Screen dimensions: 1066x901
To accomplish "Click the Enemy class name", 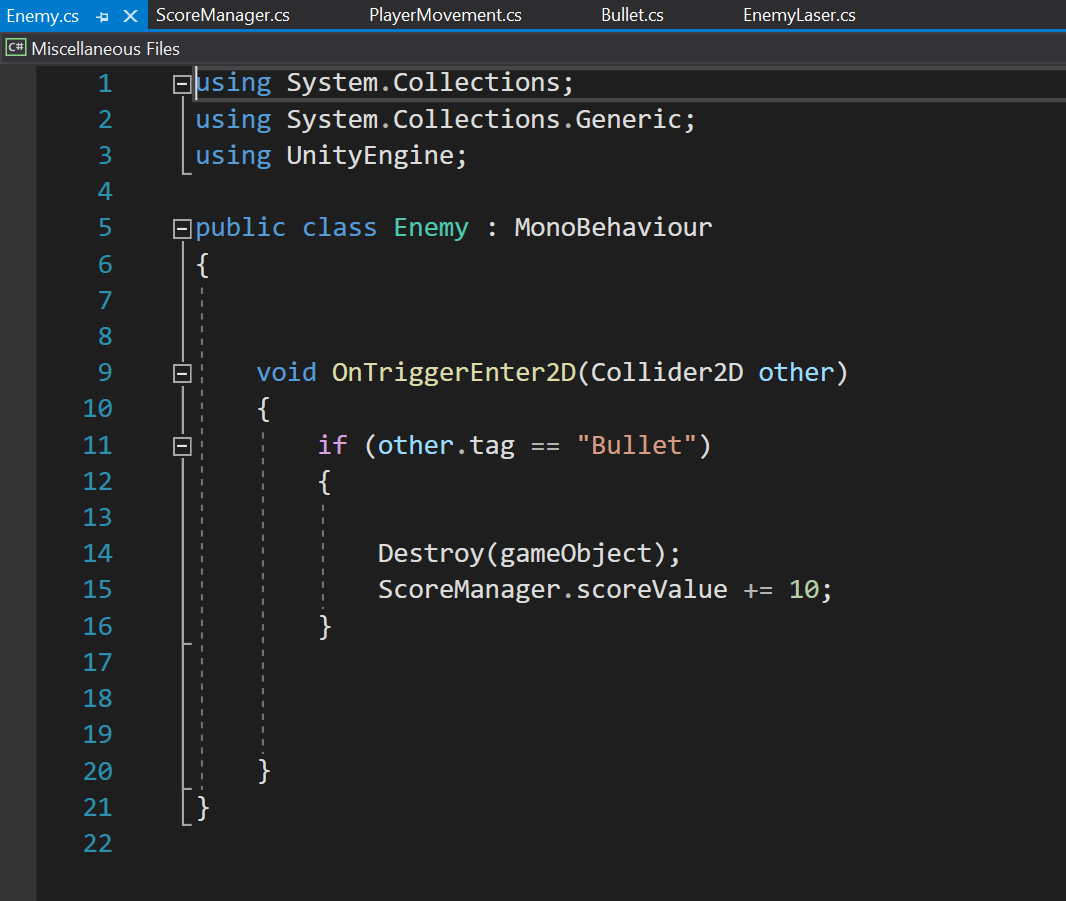I will coord(431,227).
